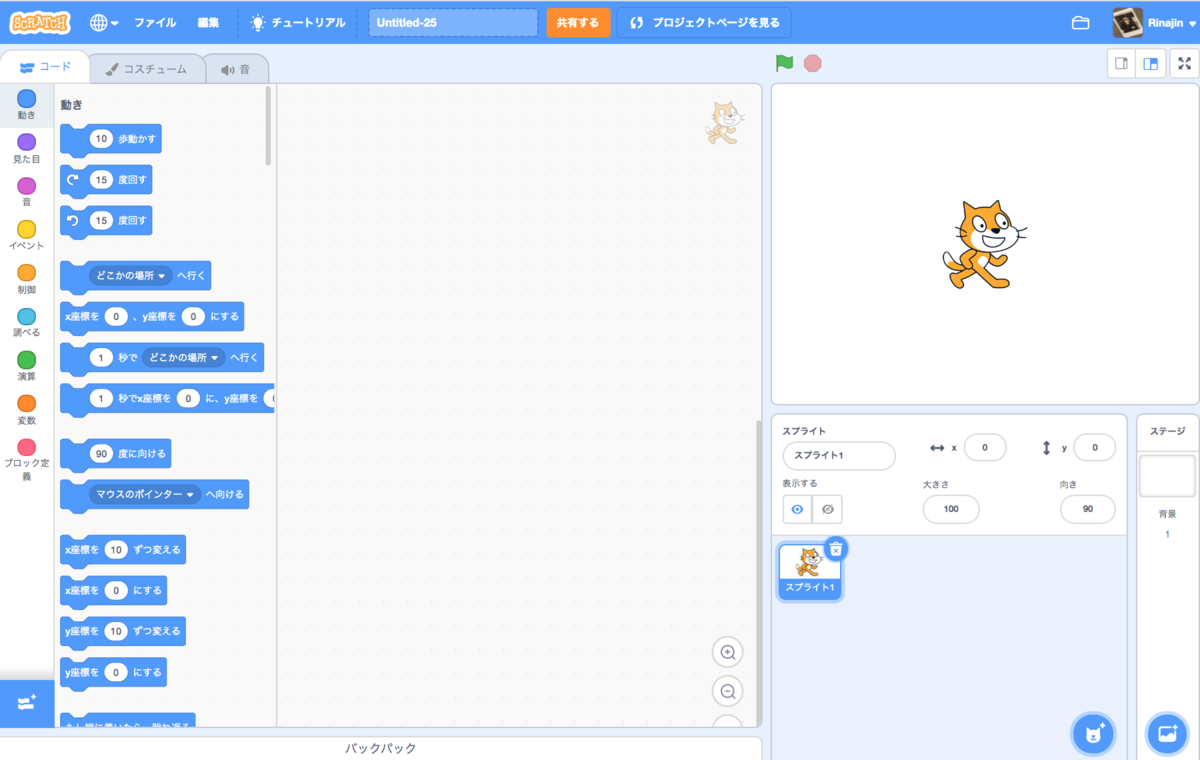The width and height of the screenshot is (1200, 760).
Task: Click the sprite y position field
Action: click(x=1094, y=448)
